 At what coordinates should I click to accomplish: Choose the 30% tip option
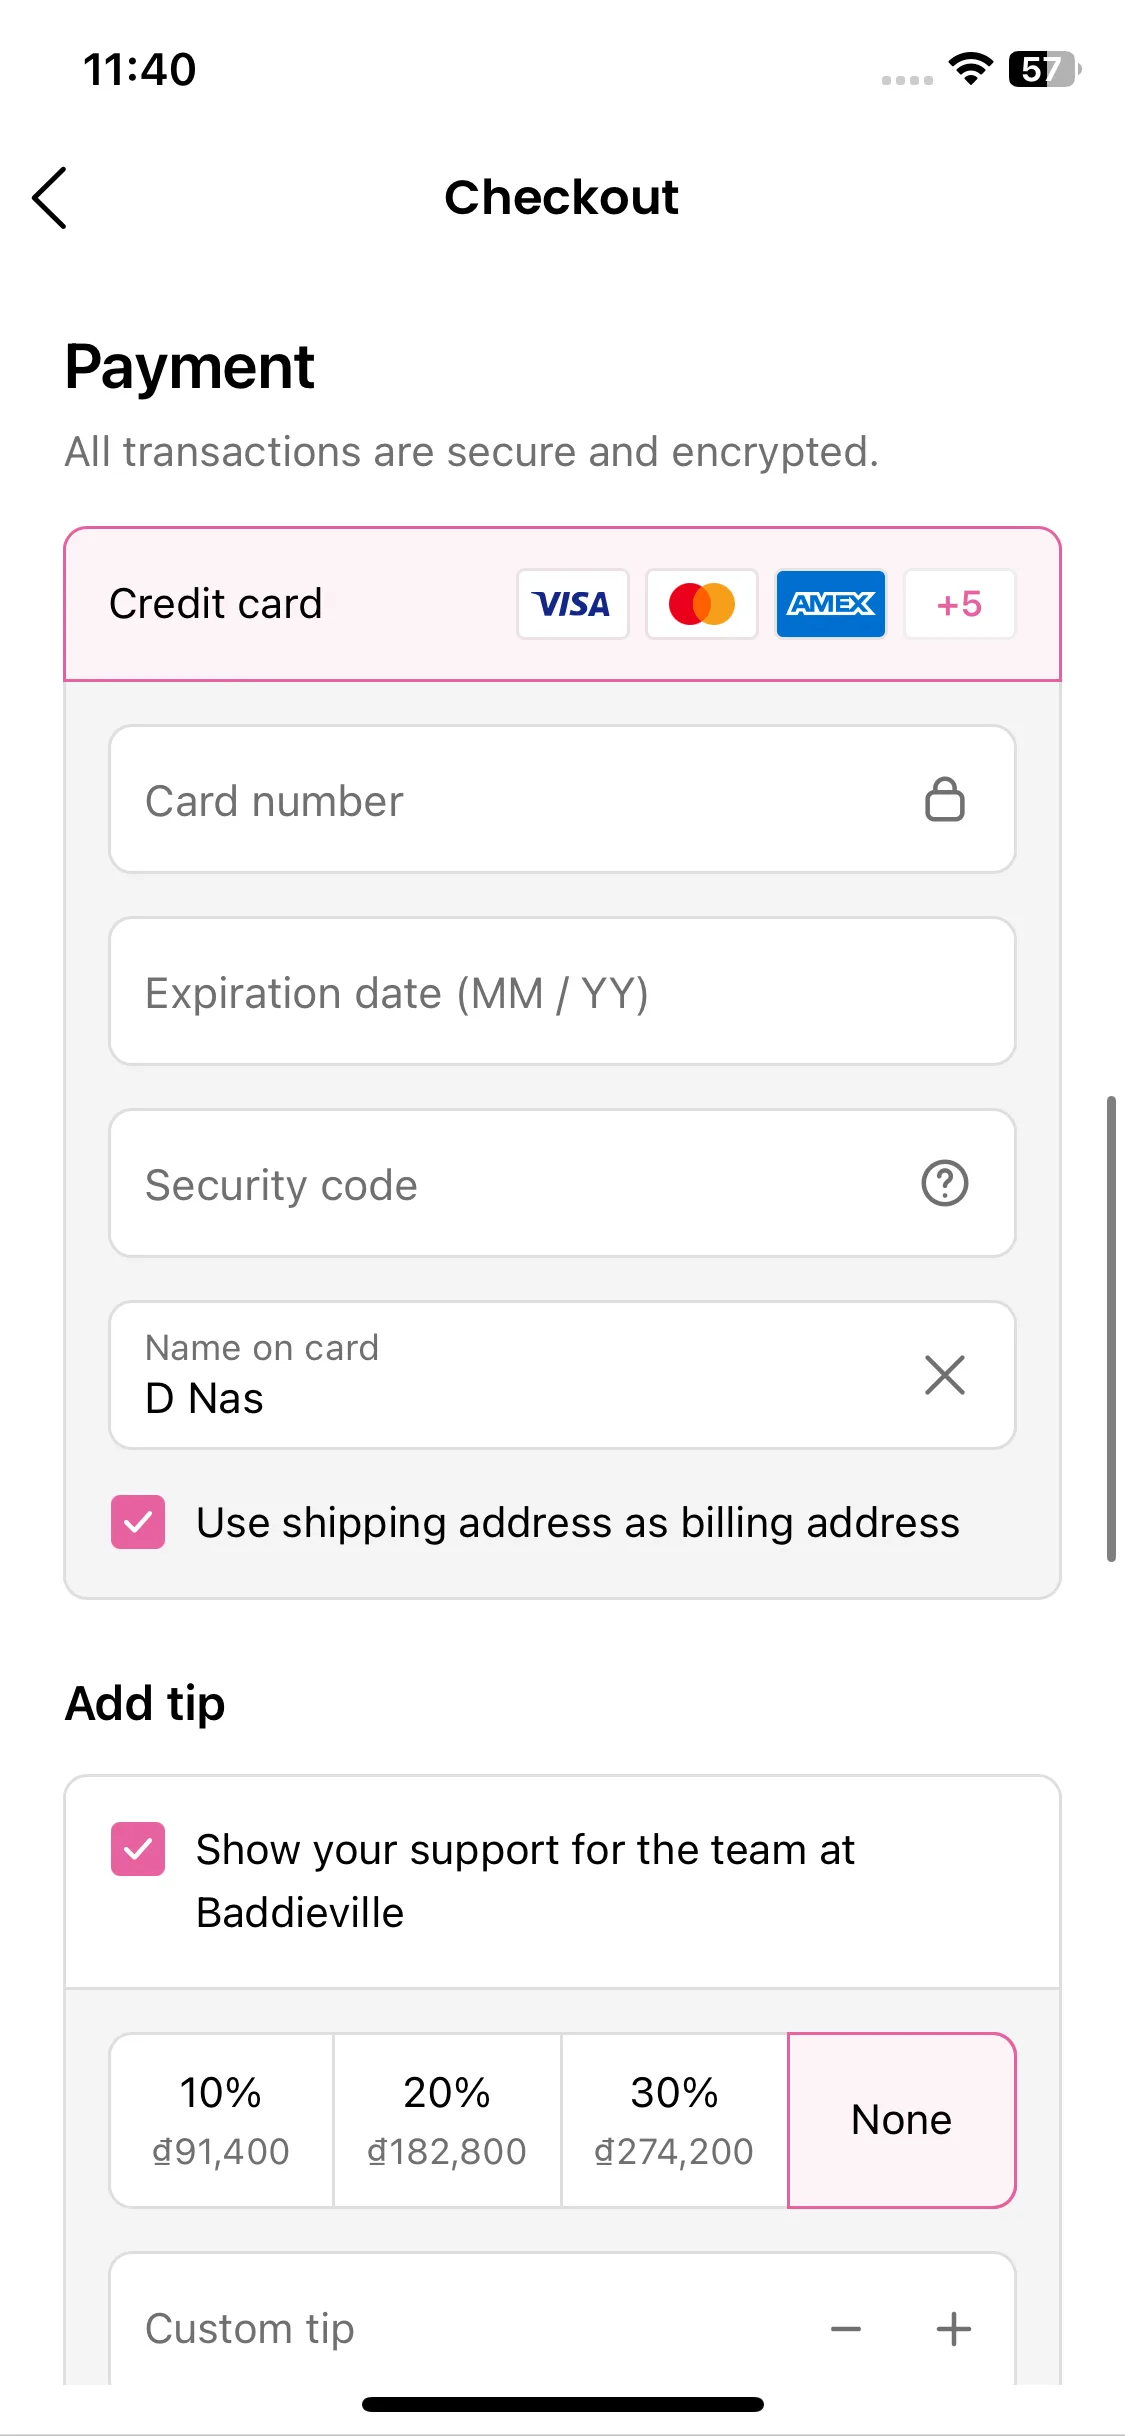(x=674, y=2120)
